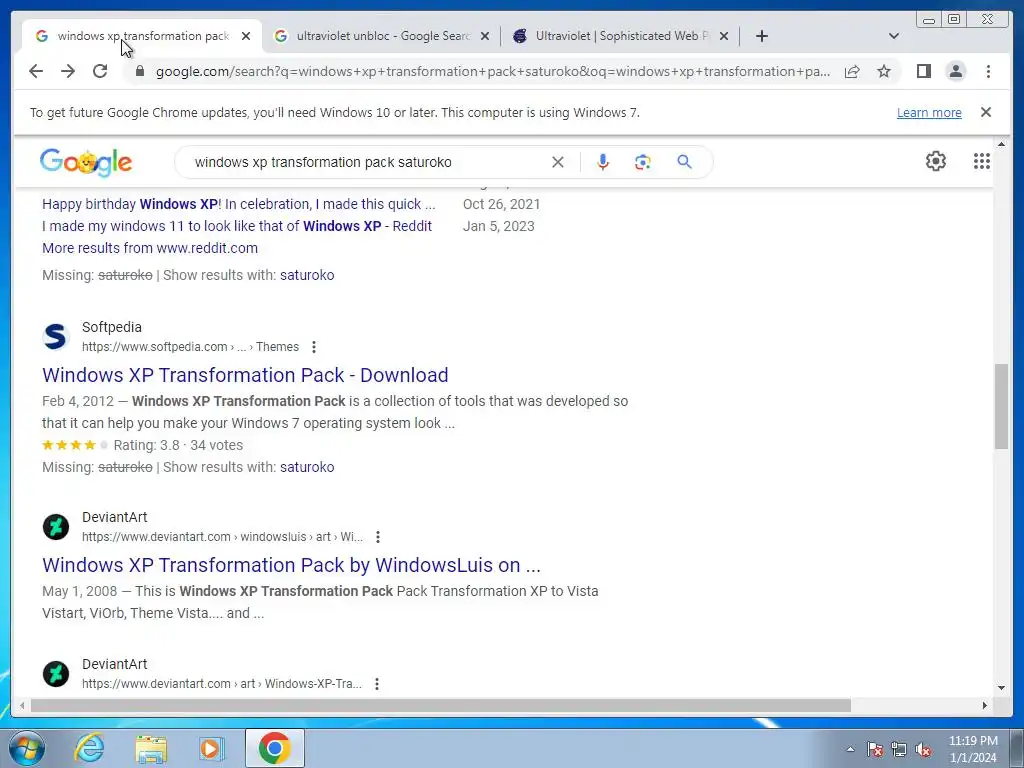Open the taskbar clock and date

tap(973, 749)
